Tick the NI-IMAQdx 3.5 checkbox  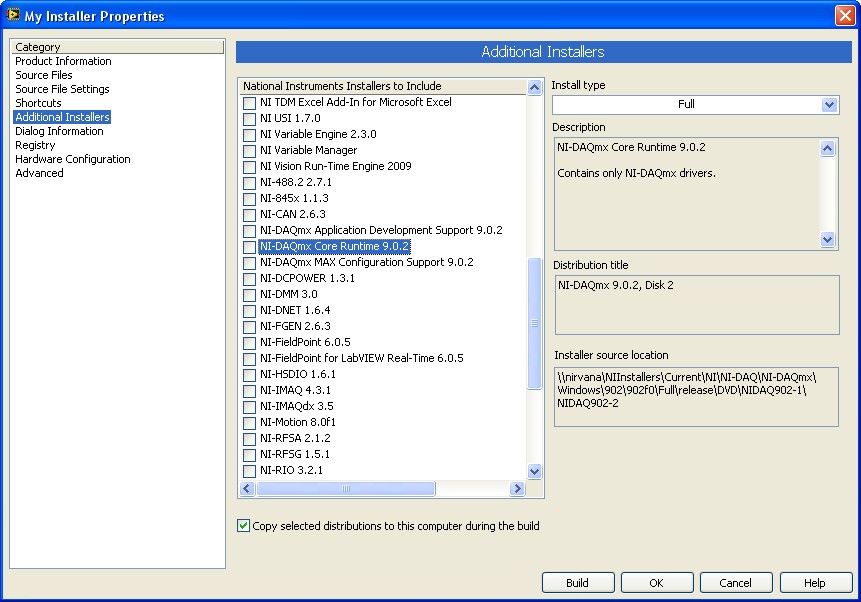[249, 406]
